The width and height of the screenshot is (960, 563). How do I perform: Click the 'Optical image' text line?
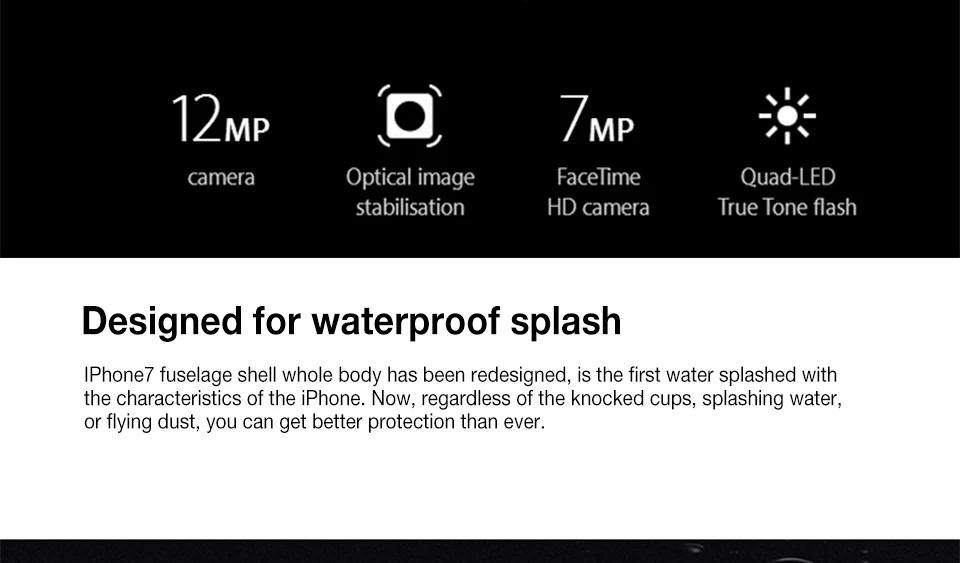click(x=410, y=177)
